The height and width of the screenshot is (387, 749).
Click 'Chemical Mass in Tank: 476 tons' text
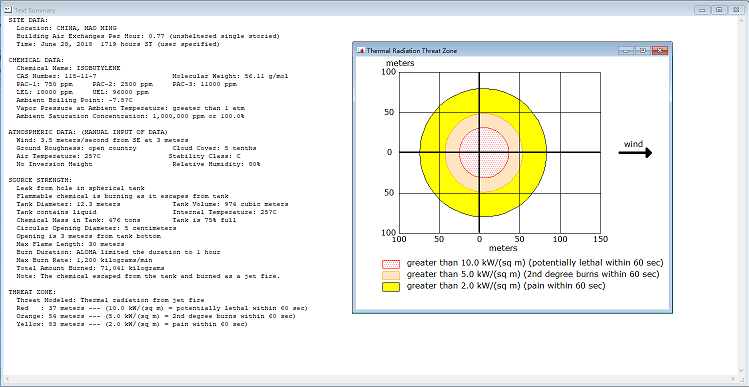[x=78, y=220]
